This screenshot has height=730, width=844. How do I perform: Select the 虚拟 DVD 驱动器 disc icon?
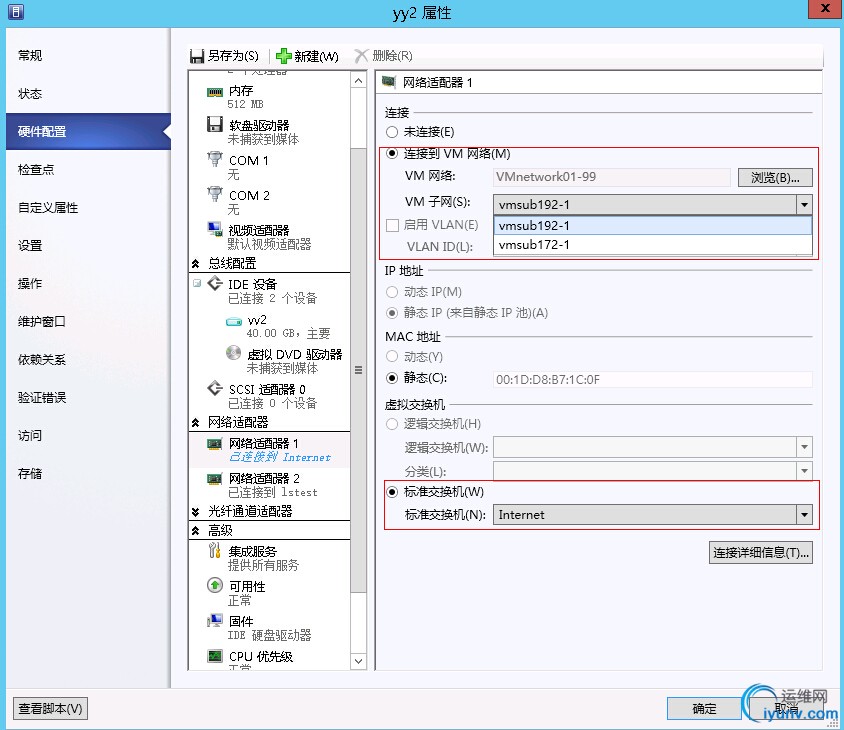[x=233, y=353]
